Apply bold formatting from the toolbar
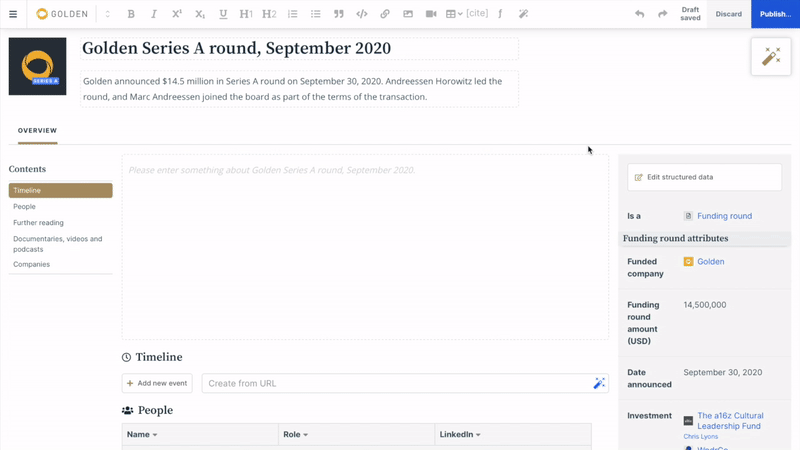 coord(131,14)
